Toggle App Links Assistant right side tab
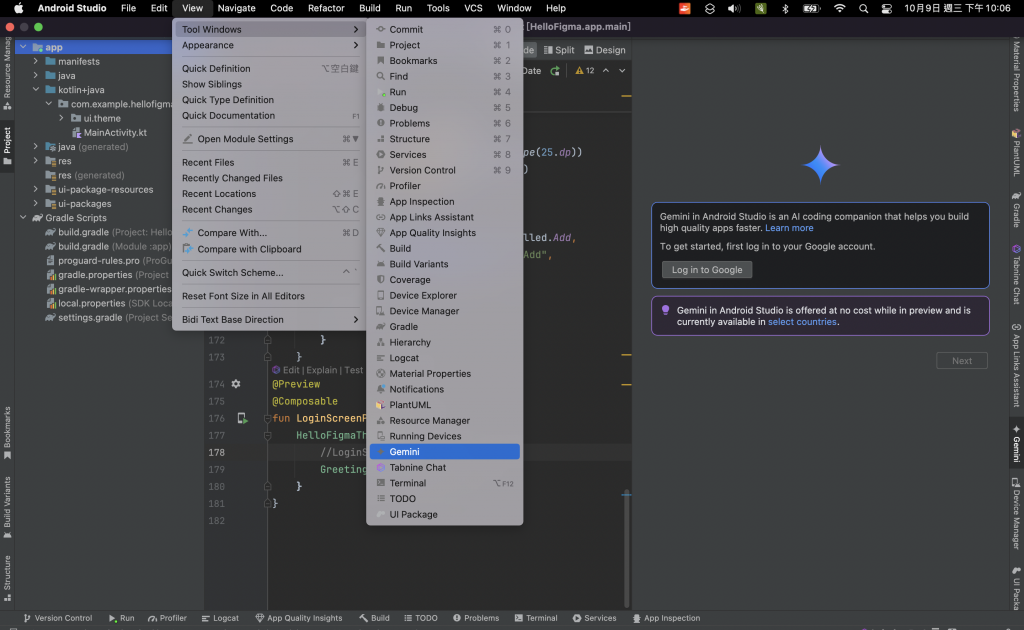Screen dimensions: 1024x630 point(1016,364)
